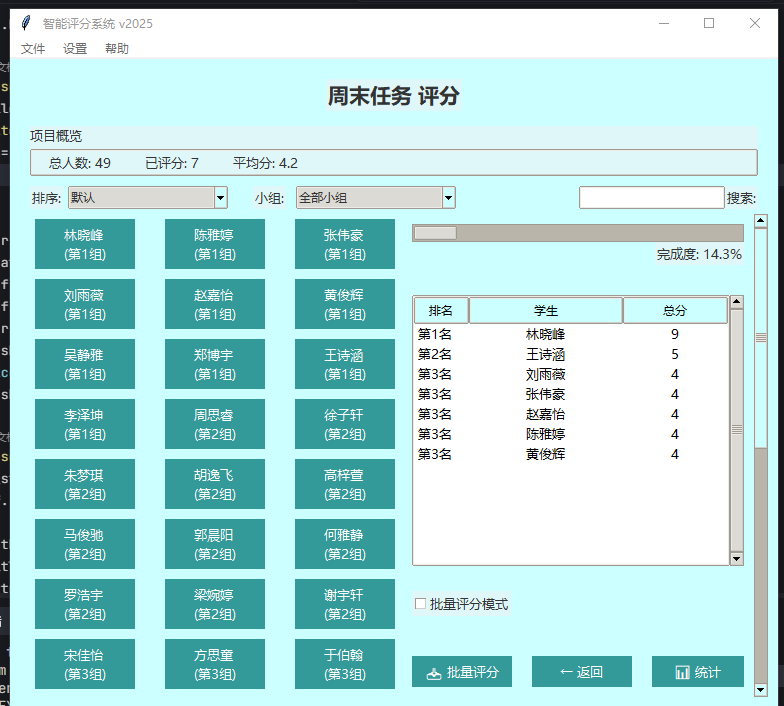
Task: Select student 王诗涵 (第1组) card
Action: coord(345,364)
